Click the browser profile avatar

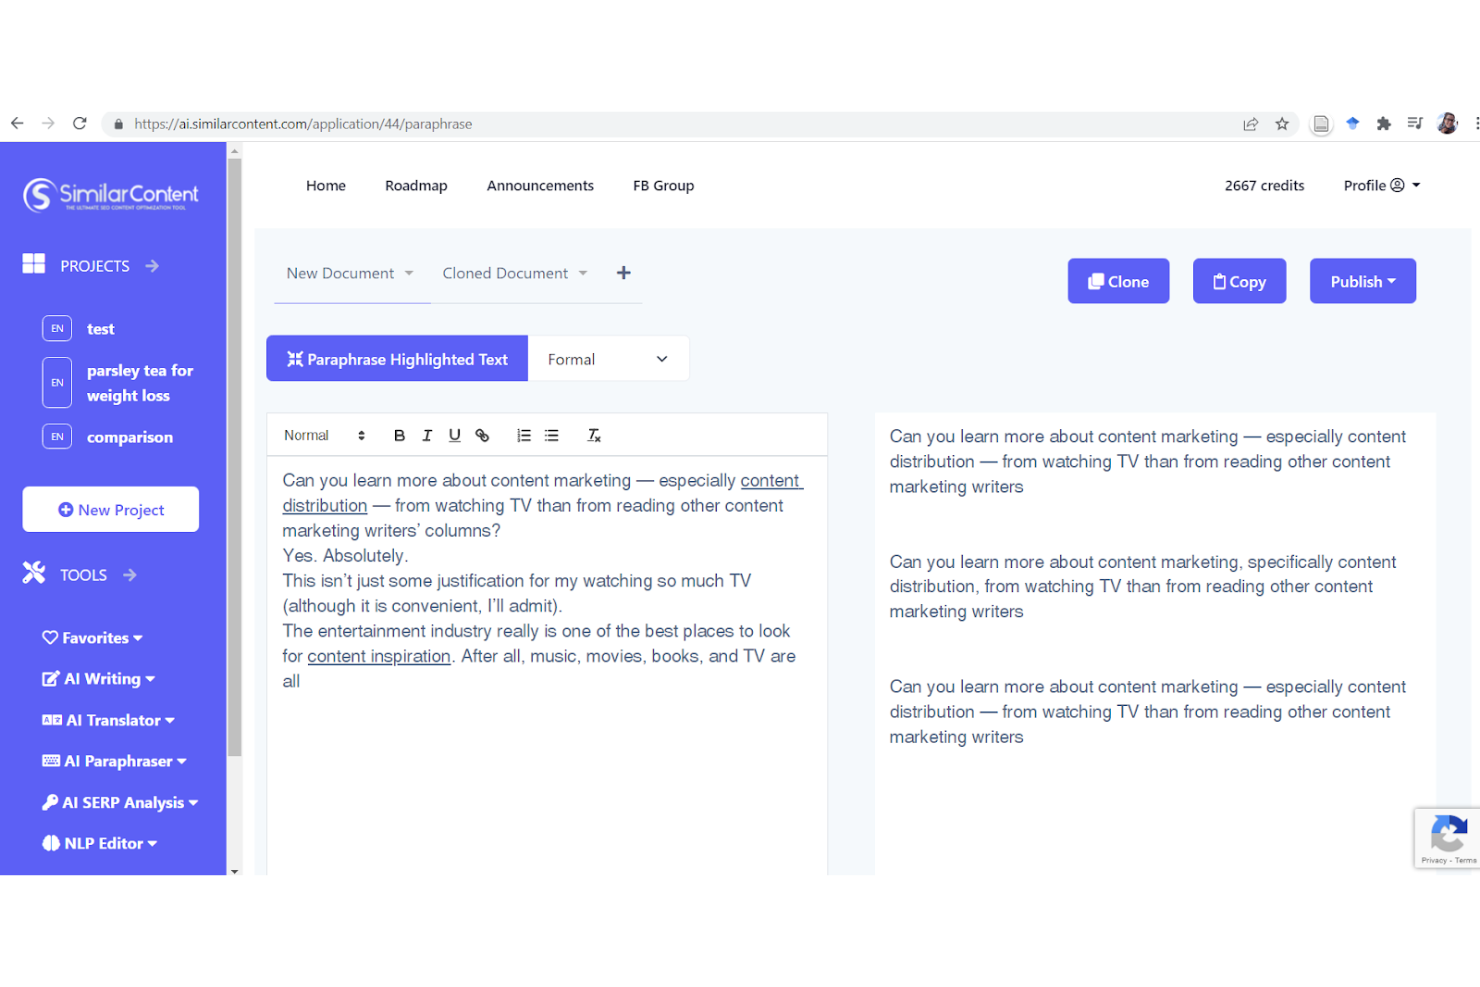1447,123
